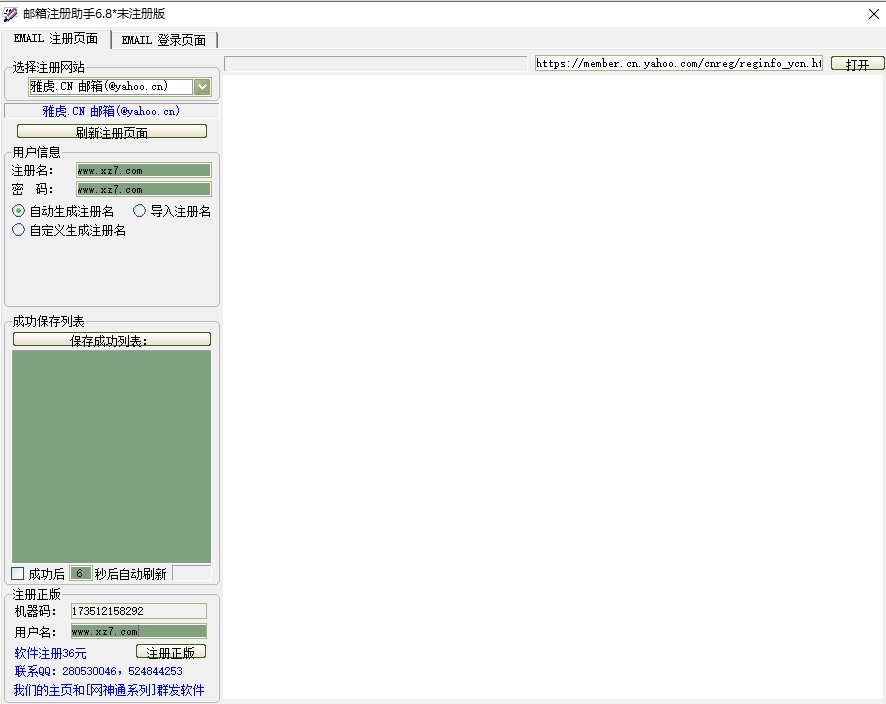Expand the 选择注册网站 dropdown arrow
886x704 pixels.
click(202, 87)
